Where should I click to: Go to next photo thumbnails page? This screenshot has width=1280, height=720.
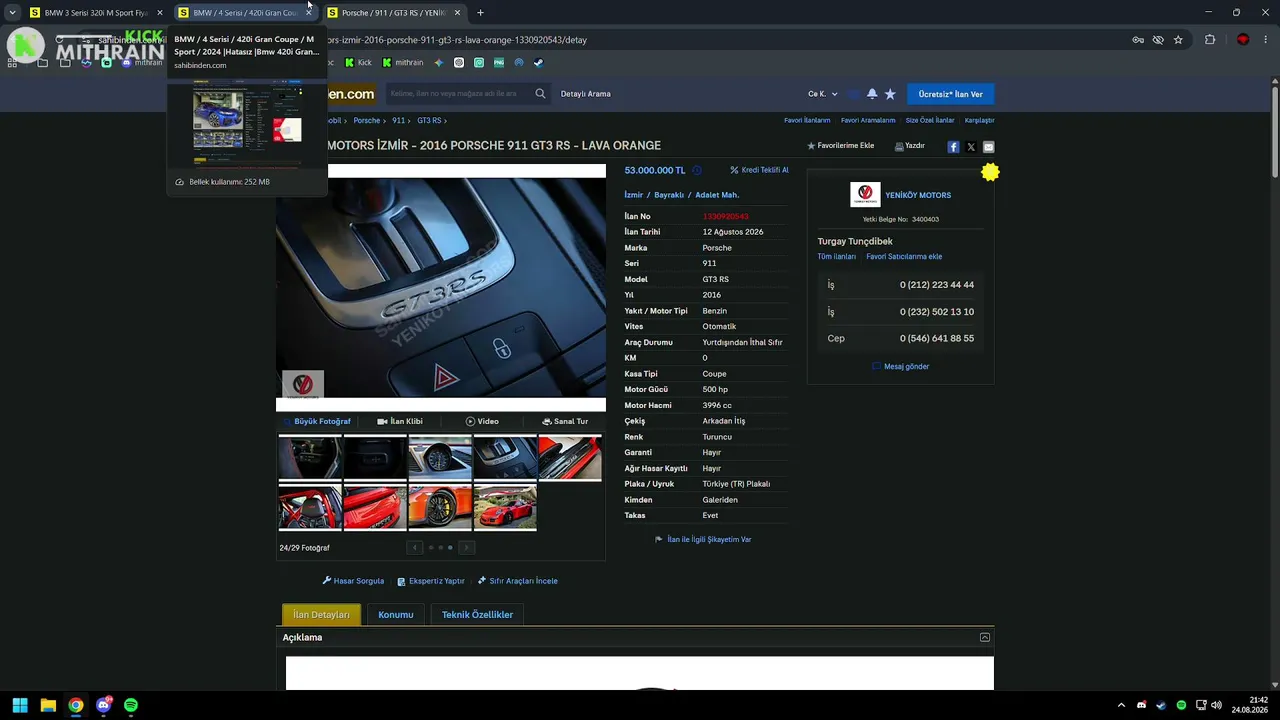466,547
